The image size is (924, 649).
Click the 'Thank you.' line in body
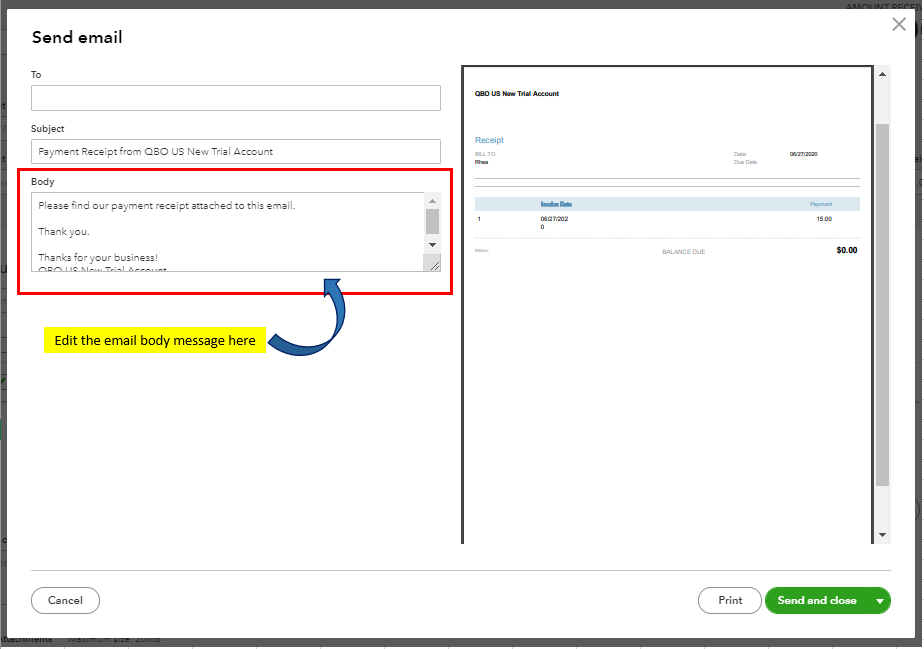click(64, 232)
